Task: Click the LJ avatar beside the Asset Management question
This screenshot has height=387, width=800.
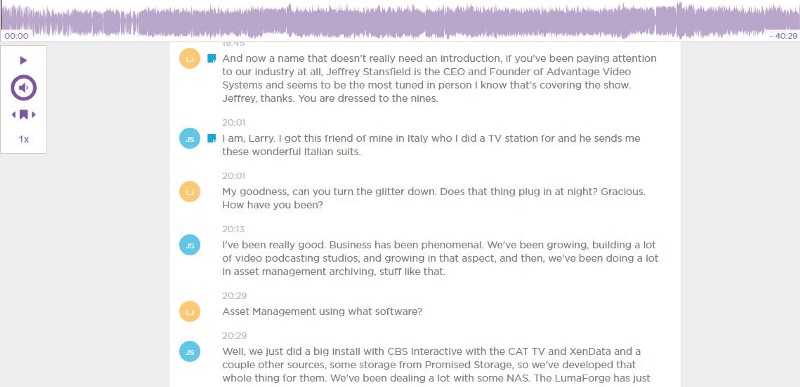Action: point(189,312)
